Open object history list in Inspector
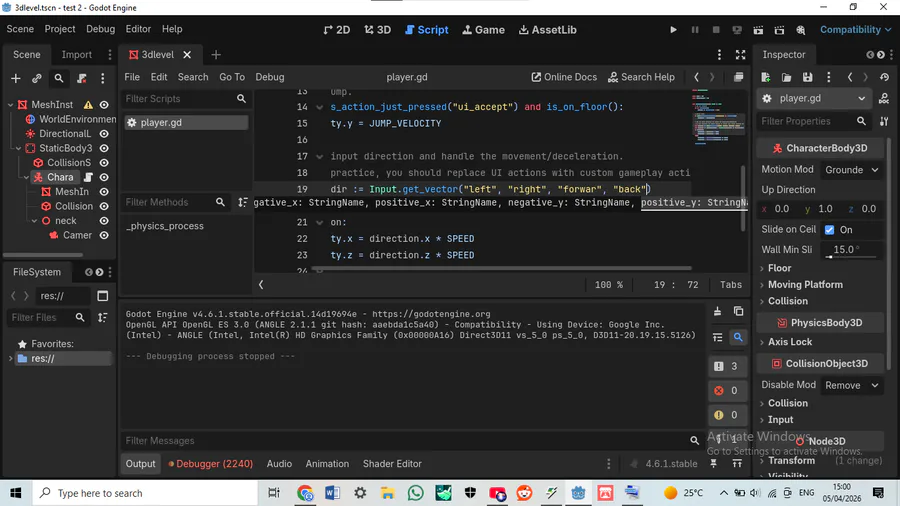900x506 pixels. [884, 77]
